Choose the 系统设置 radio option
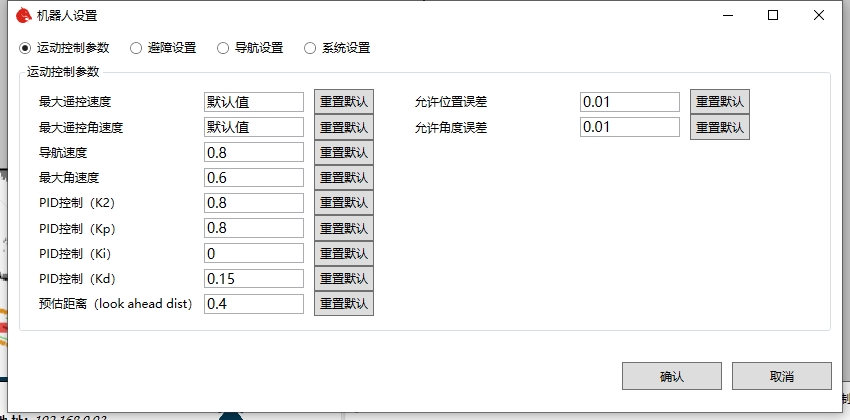The height and width of the screenshot is (420, 850). 309,48
